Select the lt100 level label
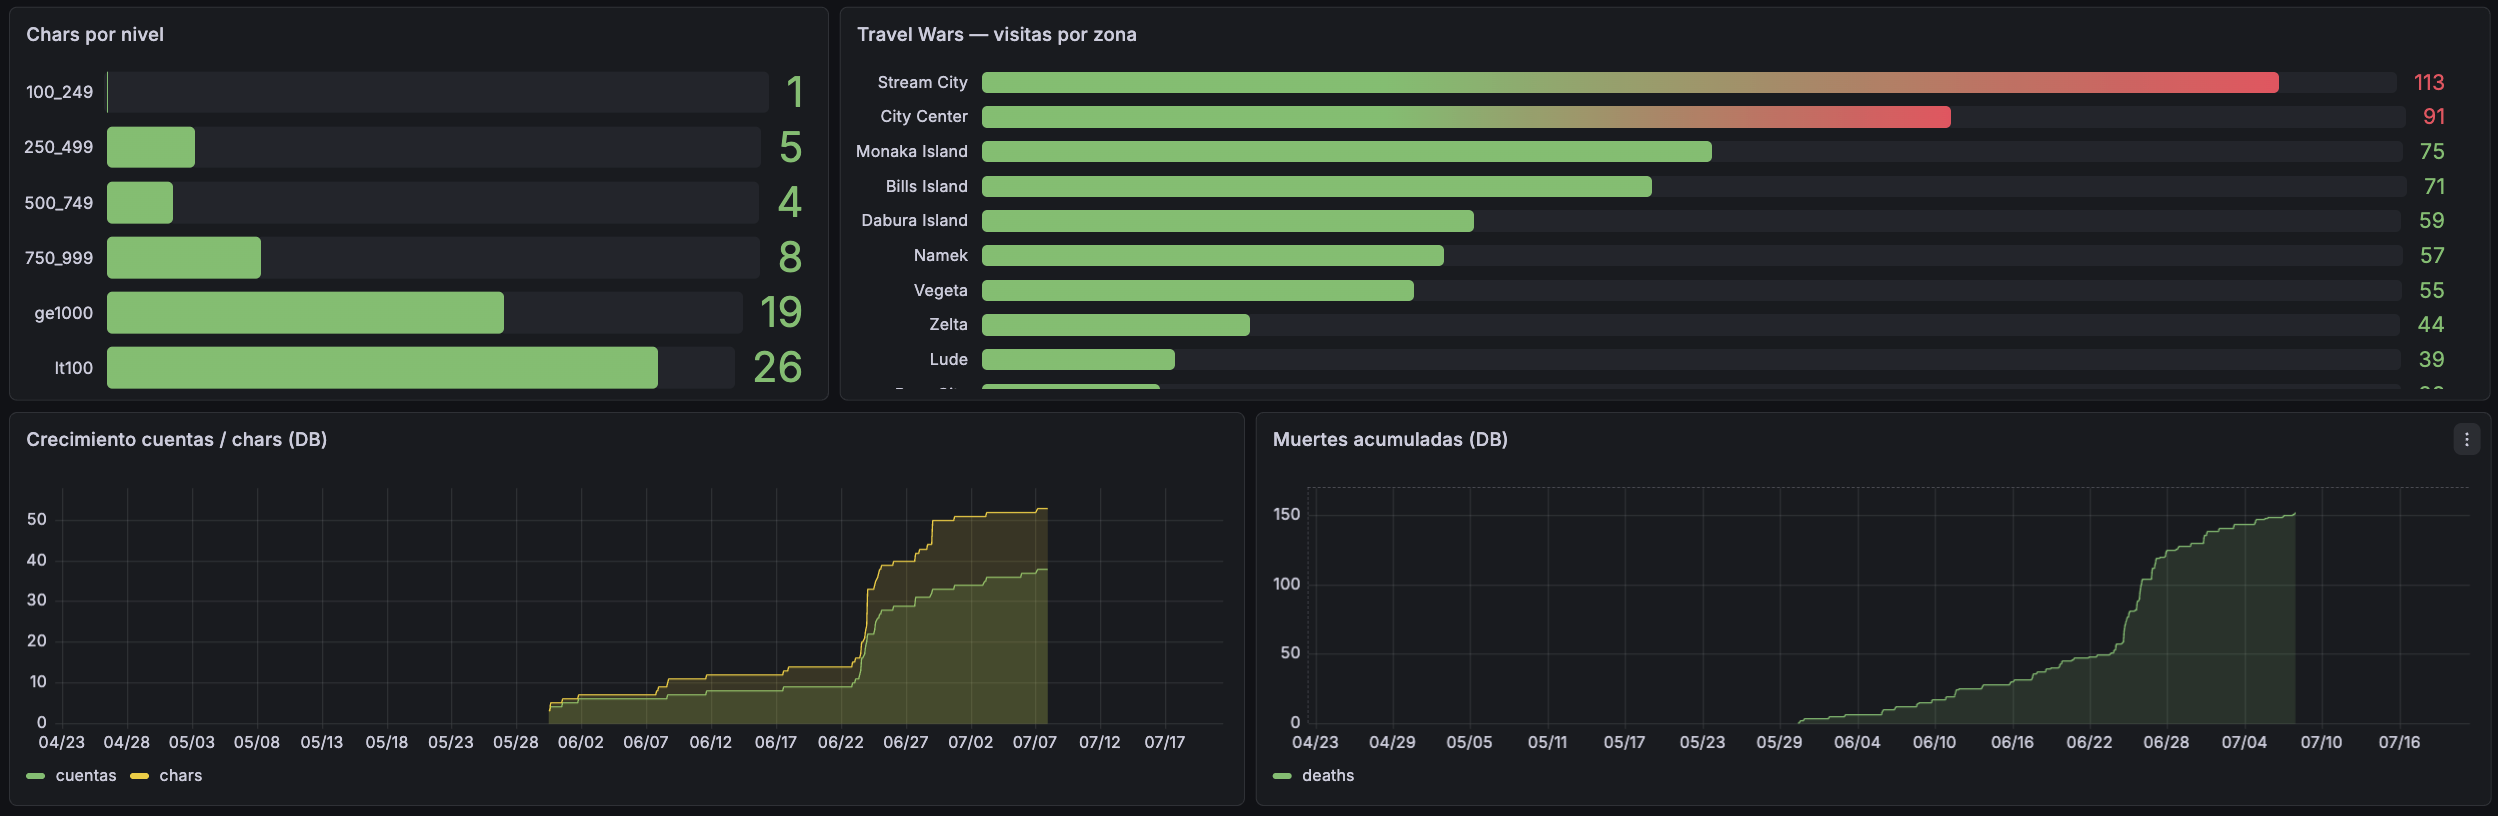The width and height of the screenshot is (2498, 816). tap(73, 368)
